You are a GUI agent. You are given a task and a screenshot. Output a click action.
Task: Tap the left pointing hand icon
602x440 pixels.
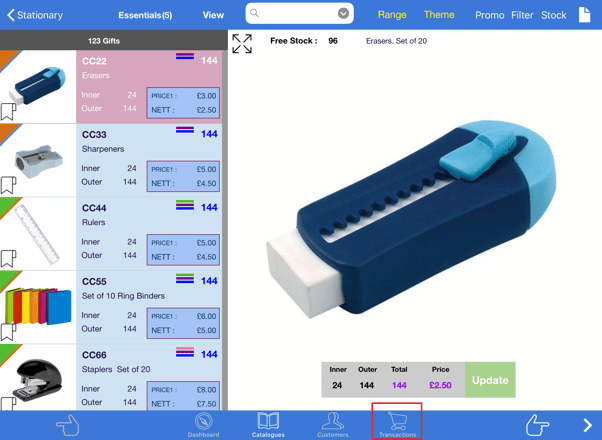tap(67, 425)
